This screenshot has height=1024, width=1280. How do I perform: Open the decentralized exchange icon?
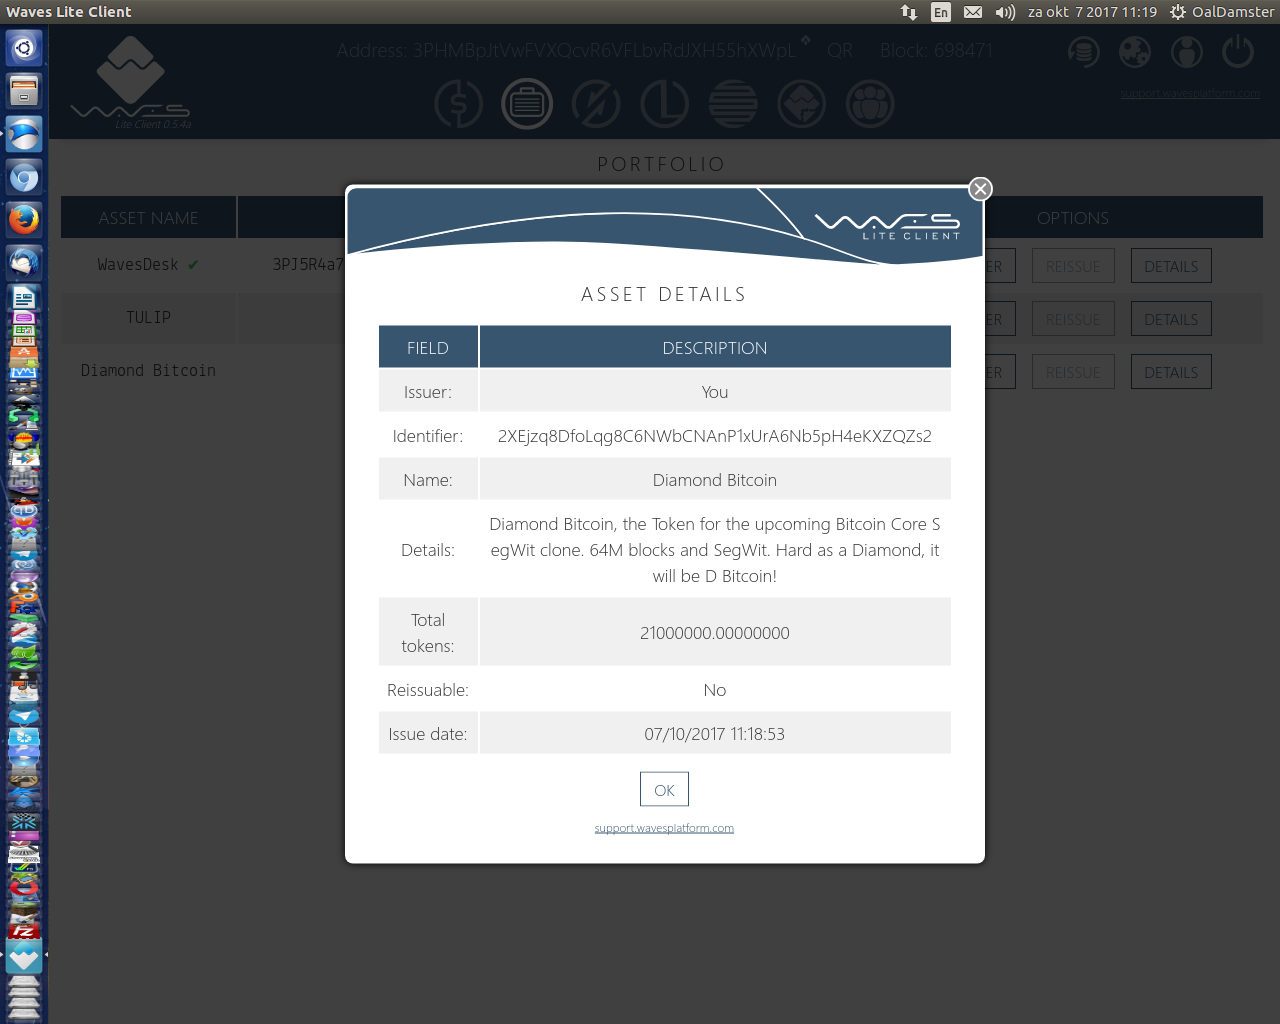point(596,103)
